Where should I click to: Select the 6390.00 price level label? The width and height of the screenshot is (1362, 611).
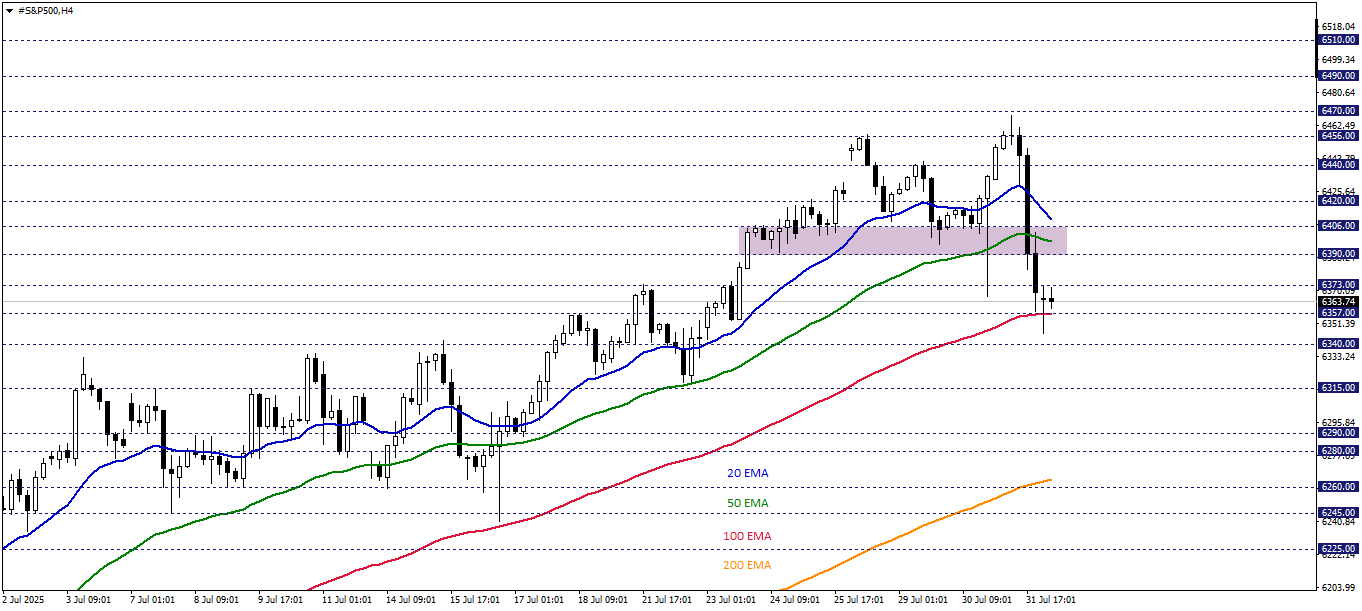pyautogui.click(x=1338, y=254)
